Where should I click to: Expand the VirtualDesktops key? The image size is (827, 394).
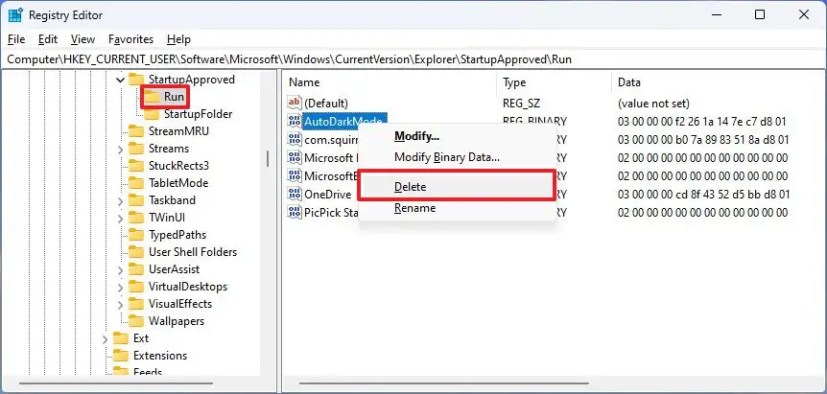[120, 287]
